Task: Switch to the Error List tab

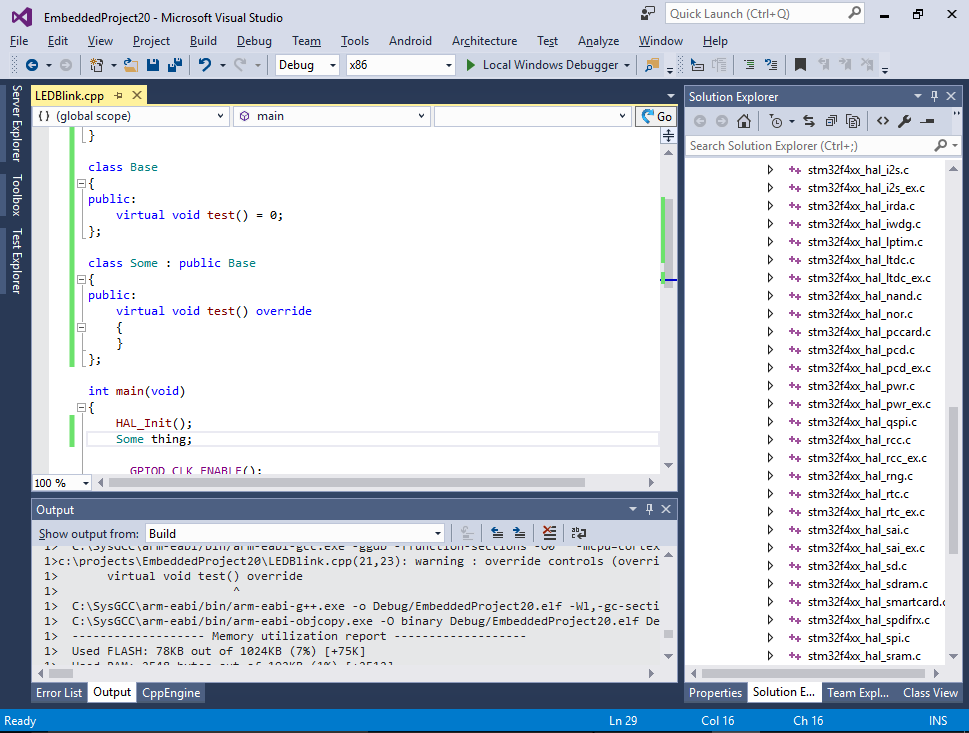Action: 59,693
